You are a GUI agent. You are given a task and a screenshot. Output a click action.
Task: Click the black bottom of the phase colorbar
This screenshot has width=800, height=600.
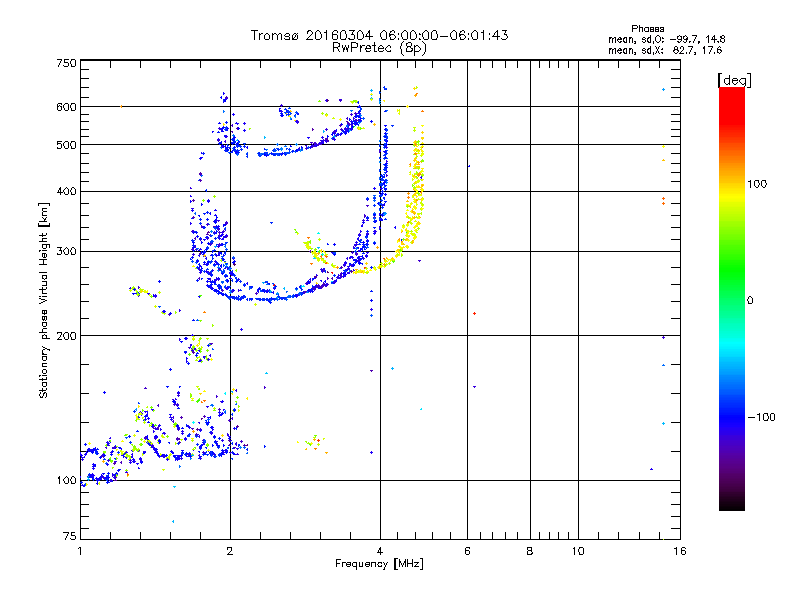(x=732, y=504)
